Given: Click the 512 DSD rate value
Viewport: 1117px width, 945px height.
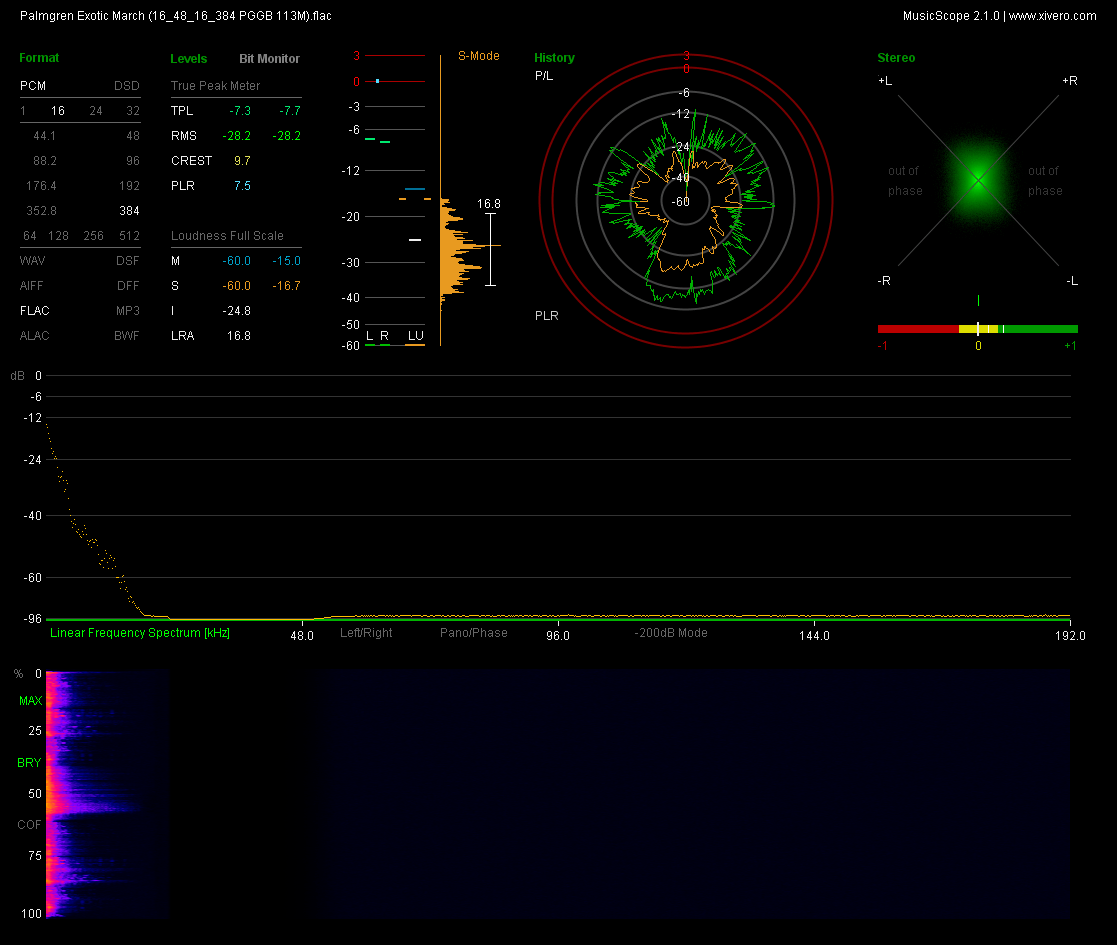Looking at the screenshot, I should click(130, 236).
